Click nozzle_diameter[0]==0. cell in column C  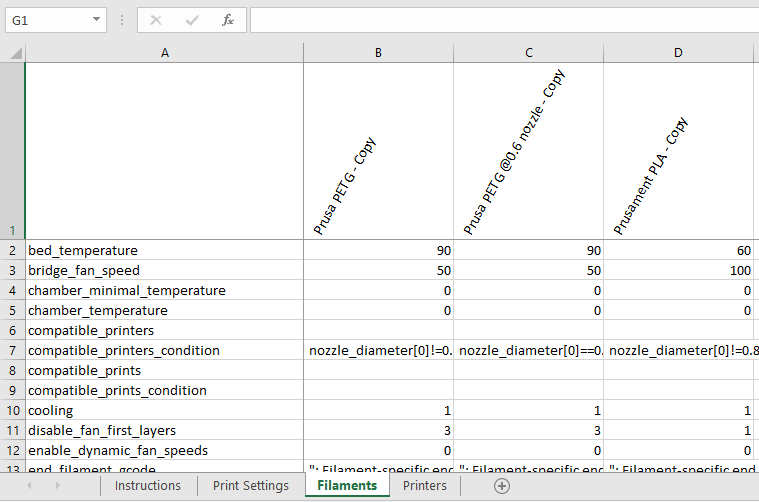[529, 350]
